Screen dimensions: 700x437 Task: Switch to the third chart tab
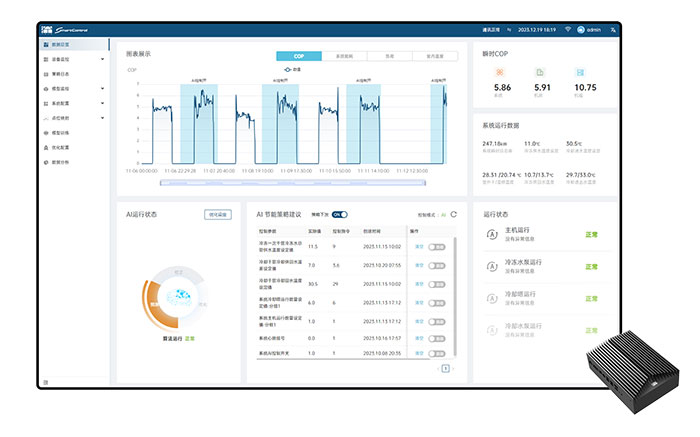390,56
